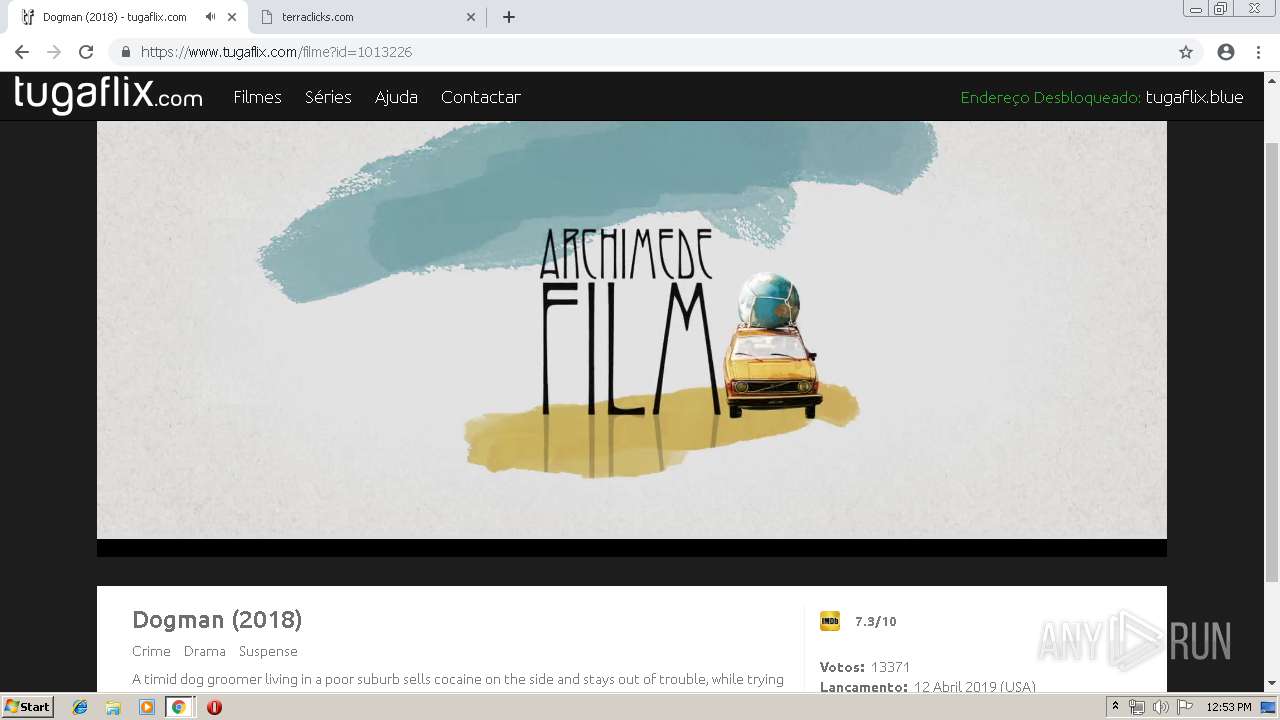The image size is (1280, 720).
Task: Close the terraclicks.com tab
Action: pos(472,17)
